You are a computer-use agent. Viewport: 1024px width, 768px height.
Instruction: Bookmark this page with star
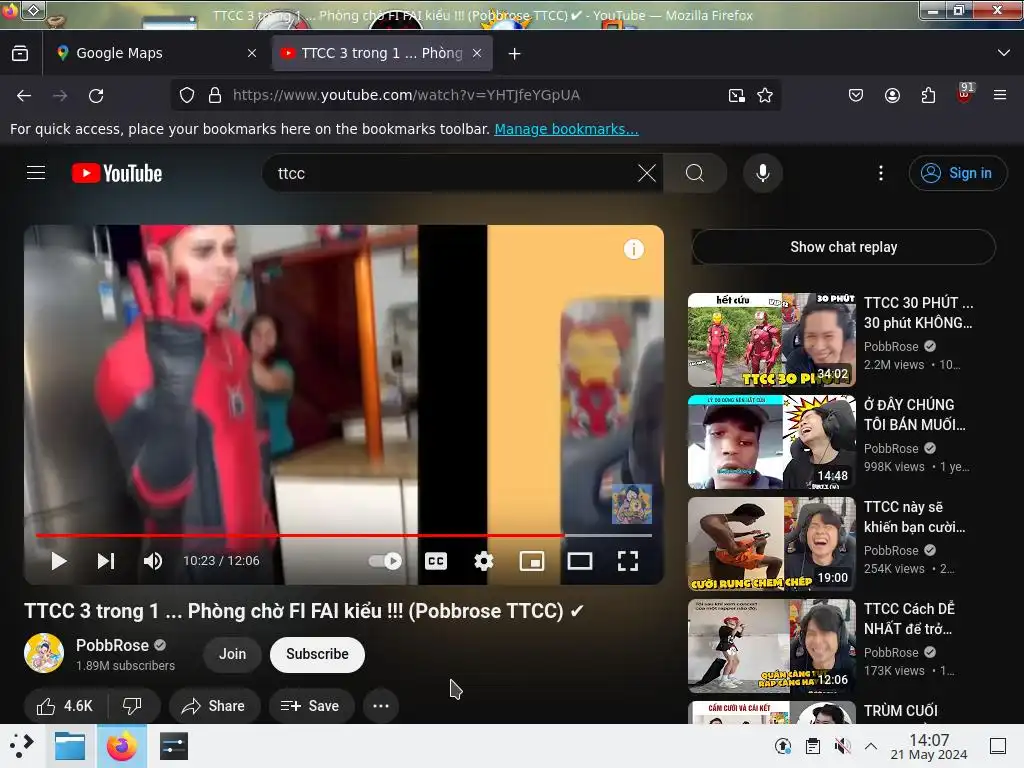(765, 95)
